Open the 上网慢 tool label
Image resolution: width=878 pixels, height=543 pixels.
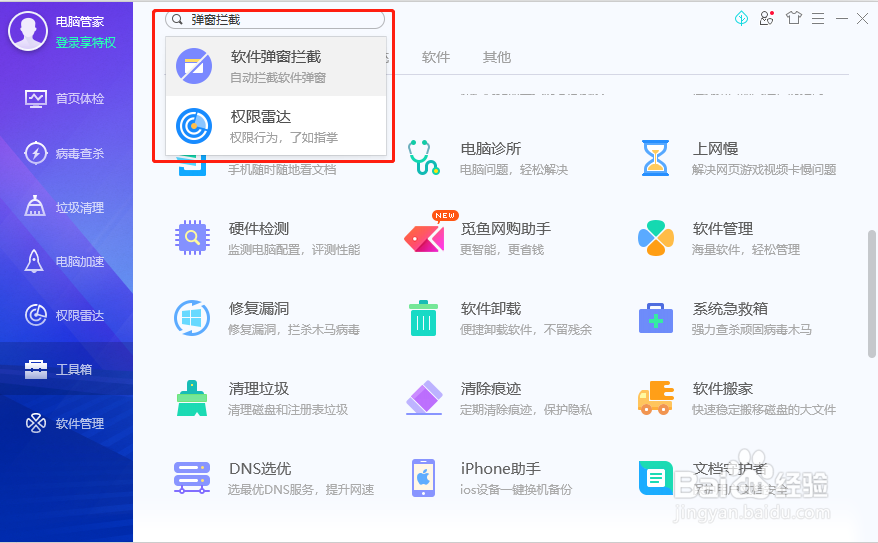click(x=715, y=149)
